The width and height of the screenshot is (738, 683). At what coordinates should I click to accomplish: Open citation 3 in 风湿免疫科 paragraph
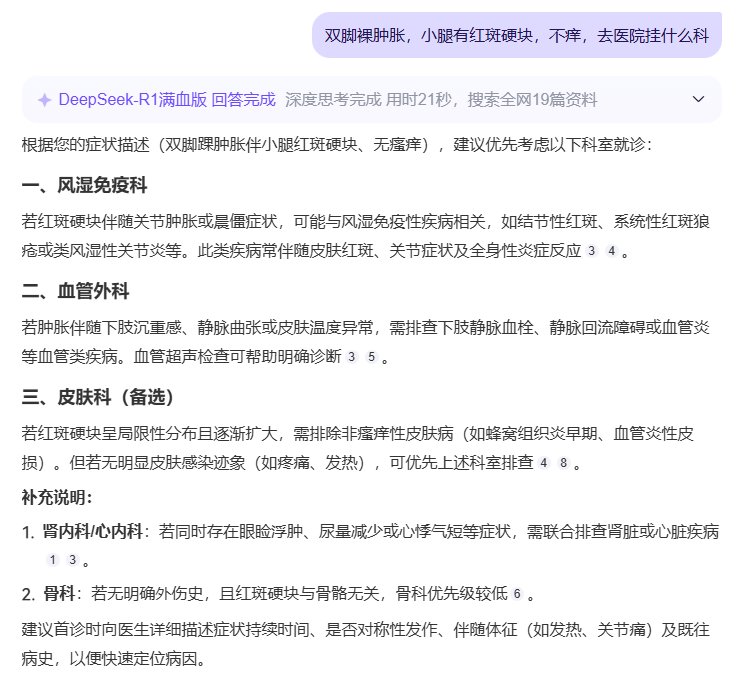pos(592,251)
